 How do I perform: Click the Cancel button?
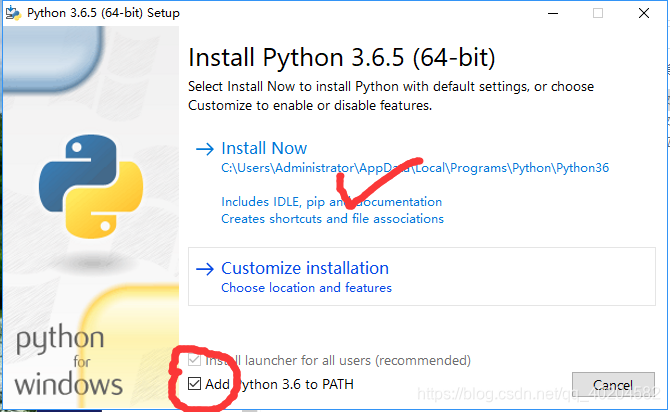[613, 386]
